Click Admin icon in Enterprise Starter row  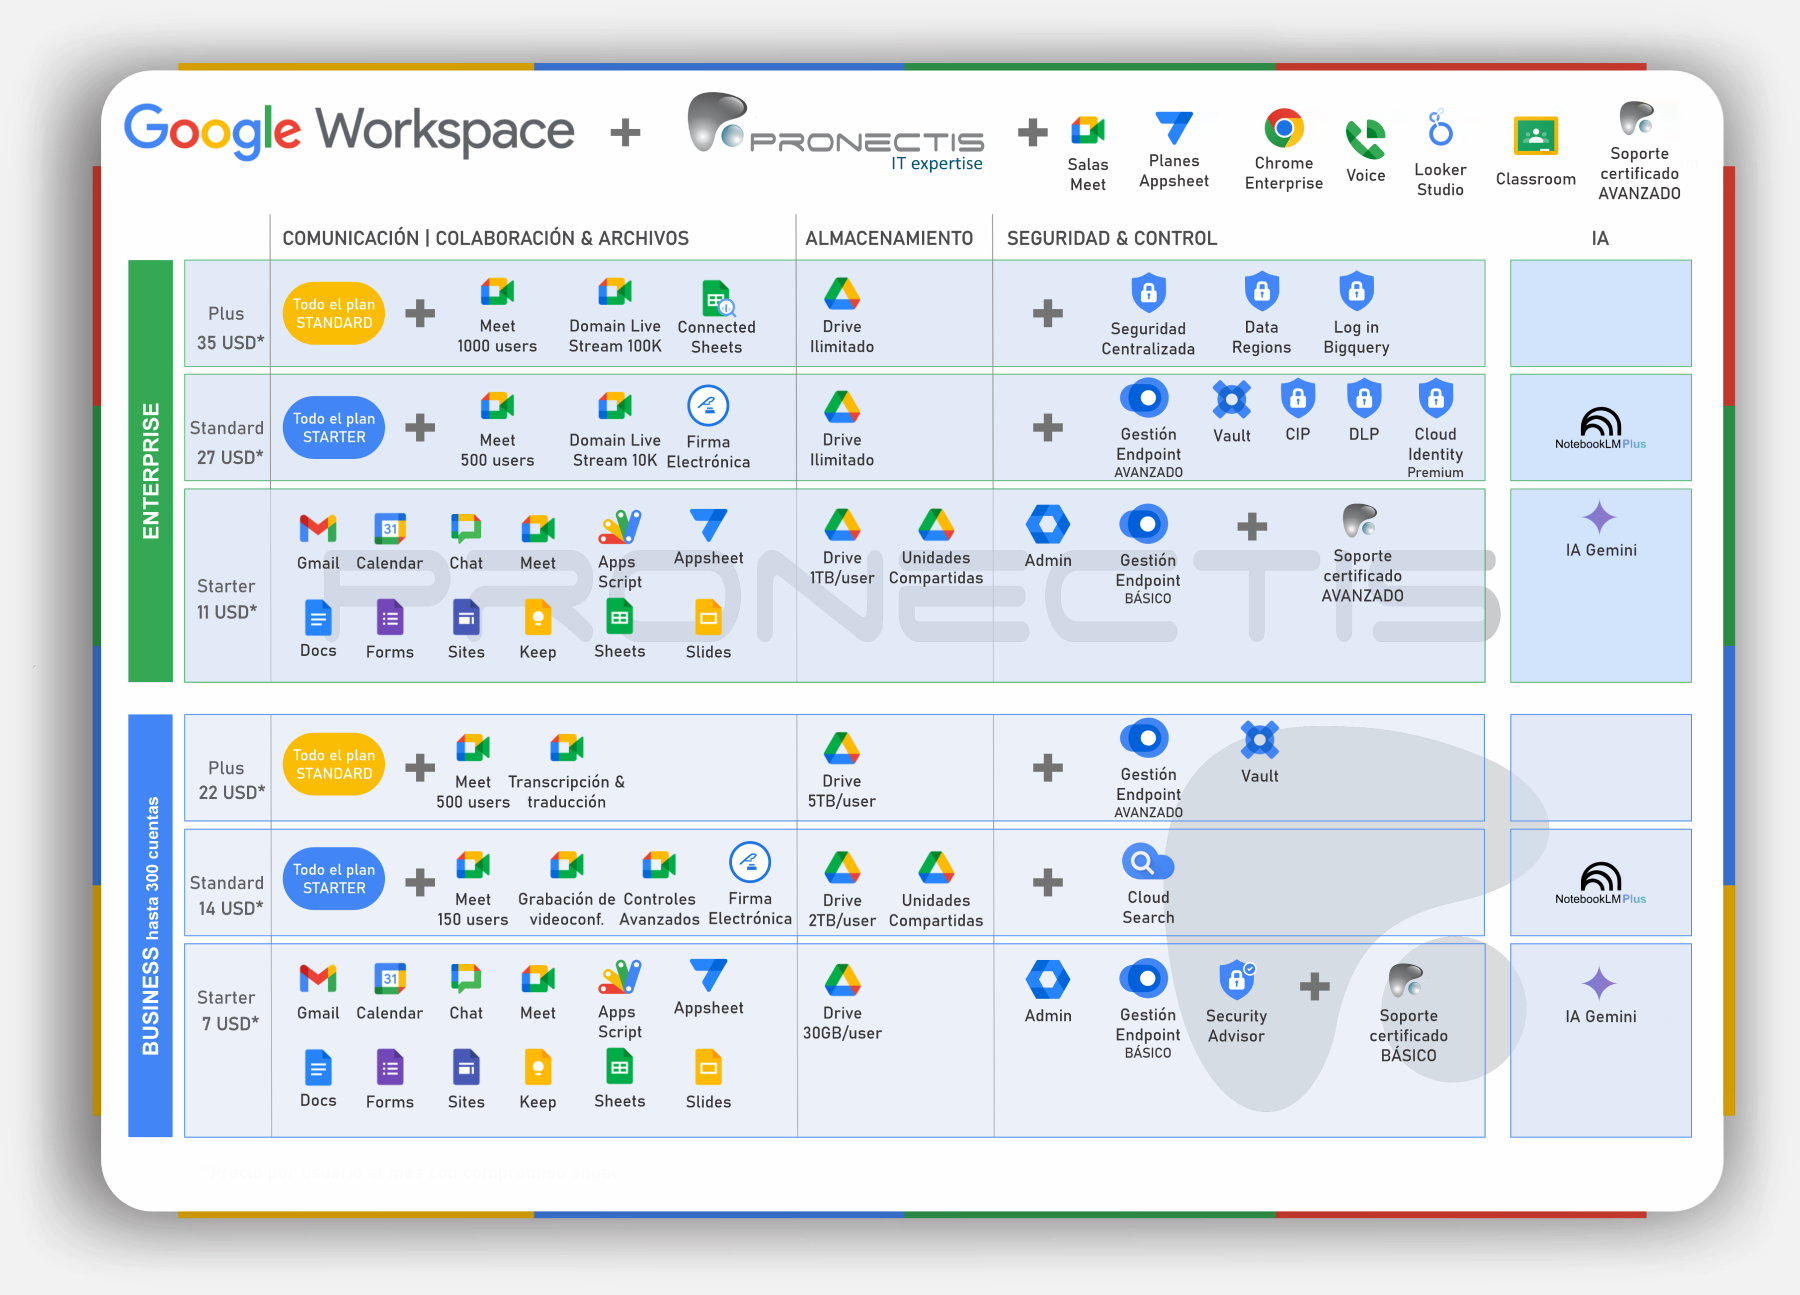point(1048,524)
